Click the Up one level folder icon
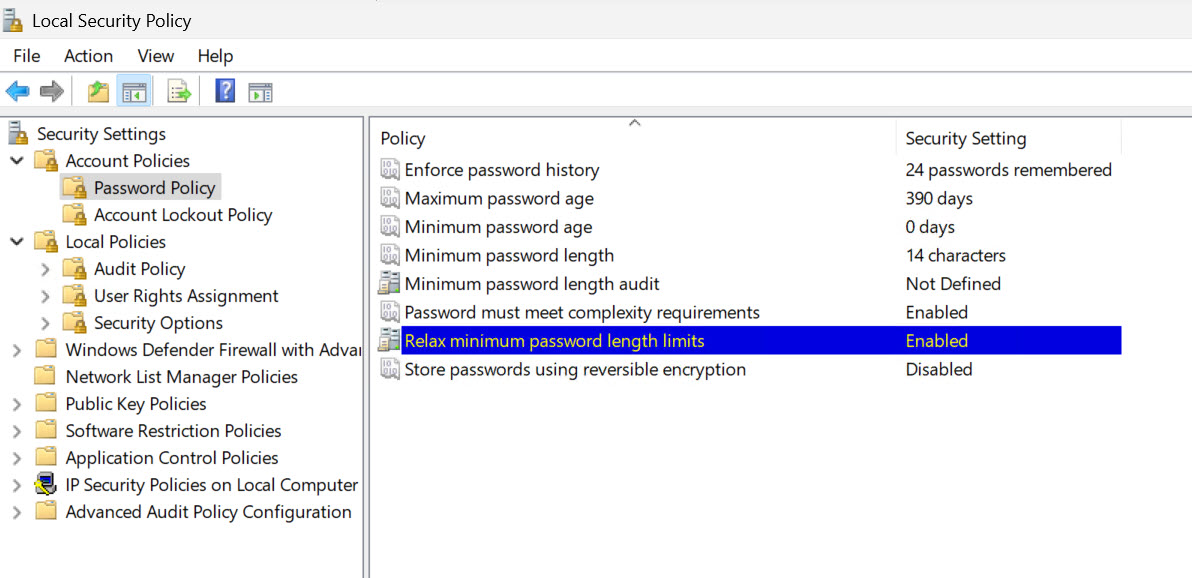 [x=98, y=93]
